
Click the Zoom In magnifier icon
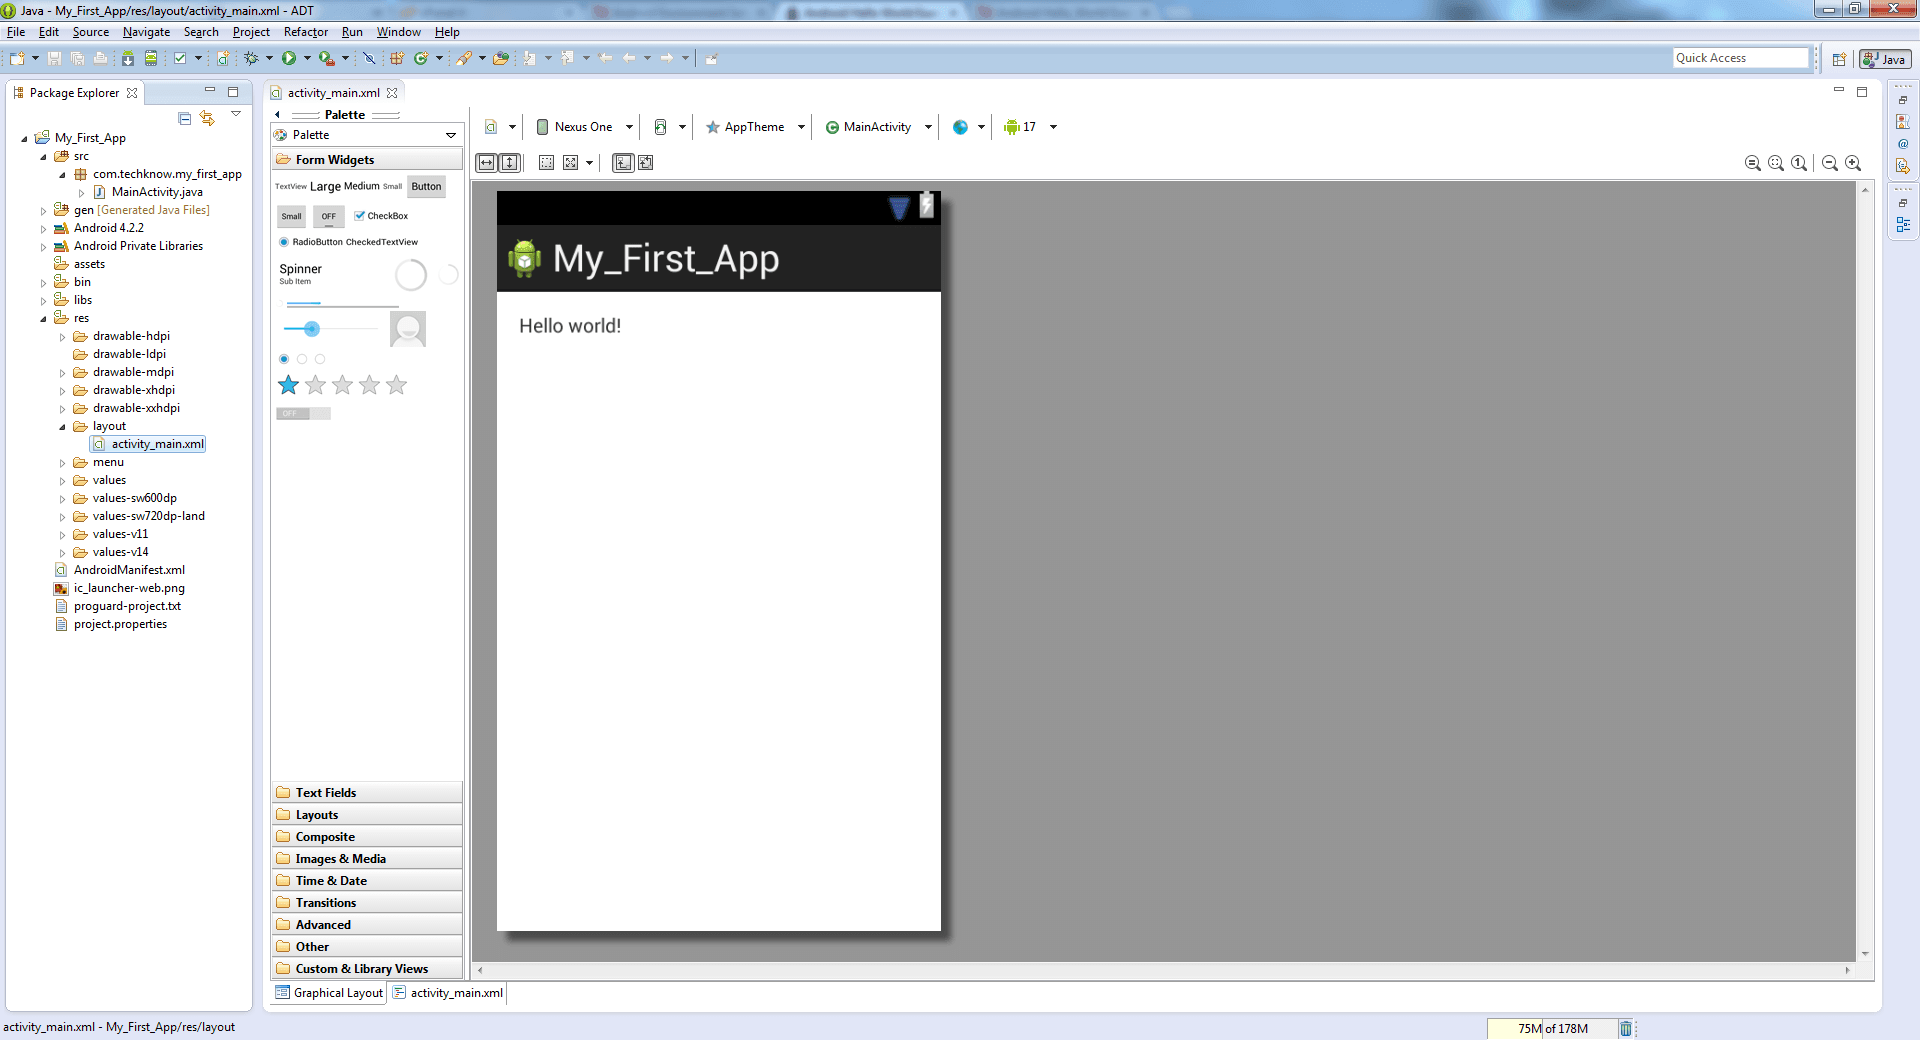[1853, 163]
